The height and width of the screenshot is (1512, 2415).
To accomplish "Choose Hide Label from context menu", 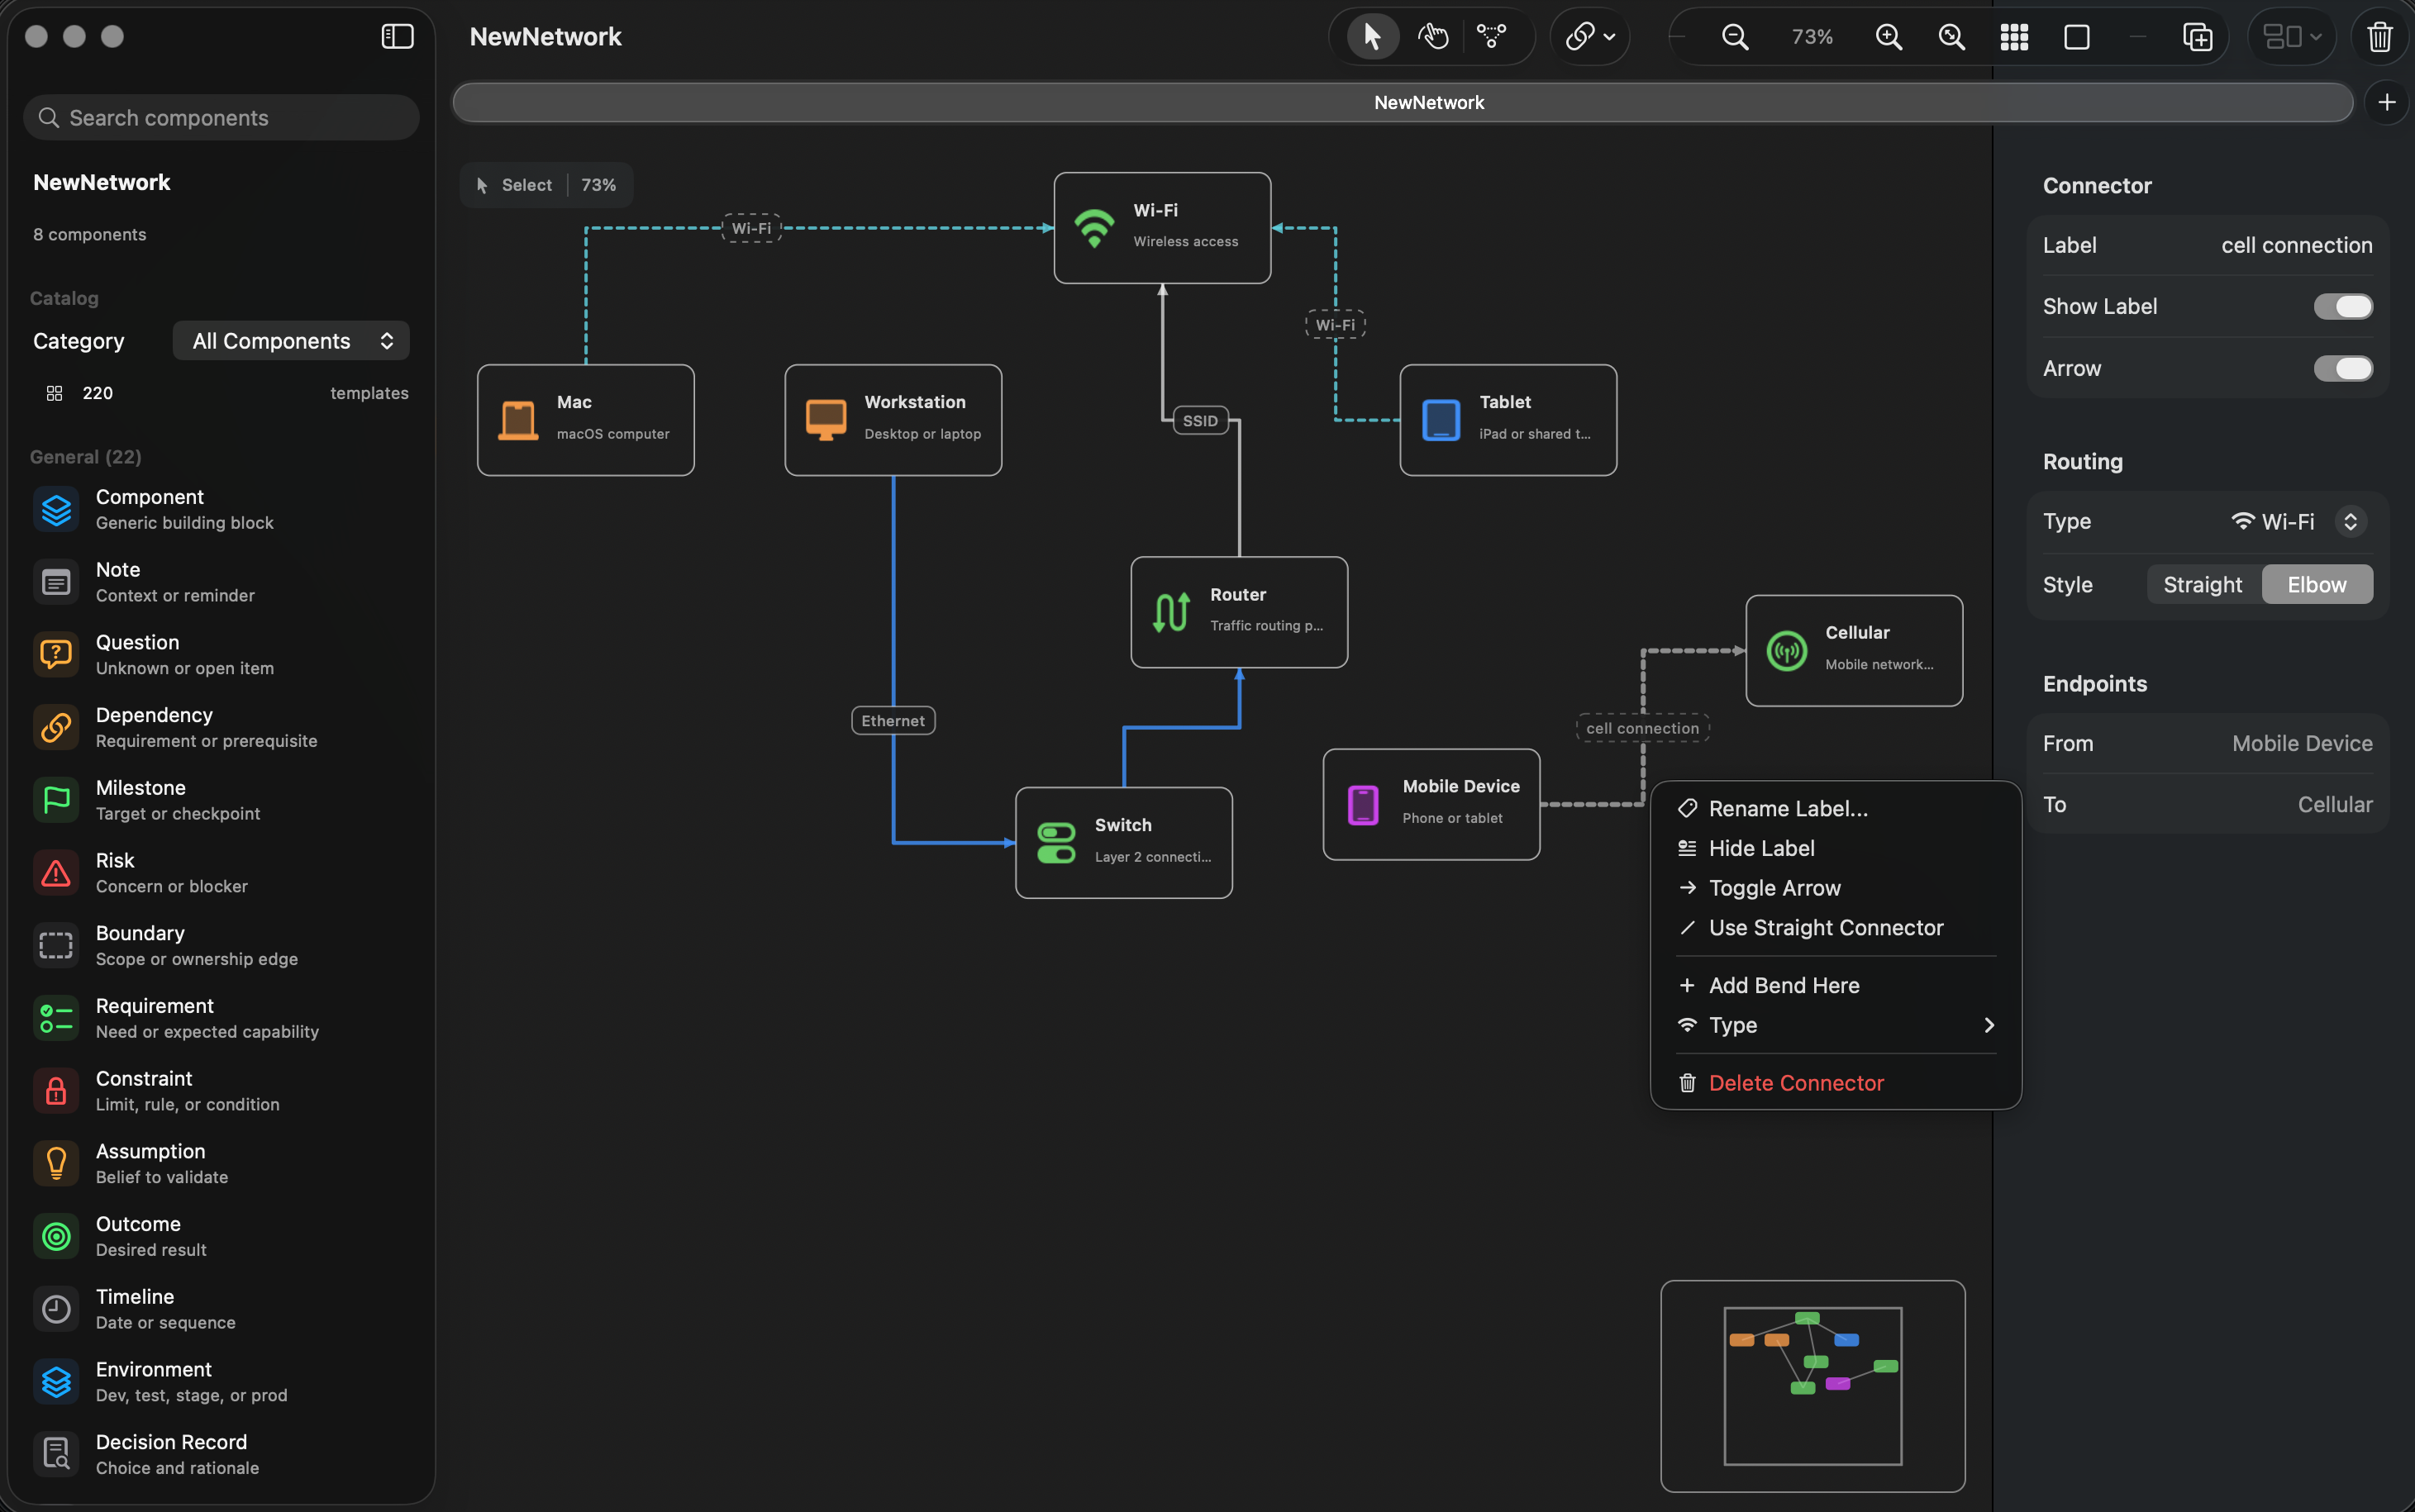I will [1835, 848].
